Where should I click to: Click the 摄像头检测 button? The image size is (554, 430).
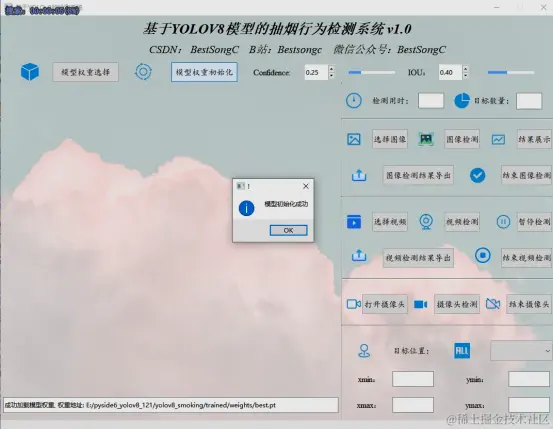pyautogui.click(x=457, y=304)
